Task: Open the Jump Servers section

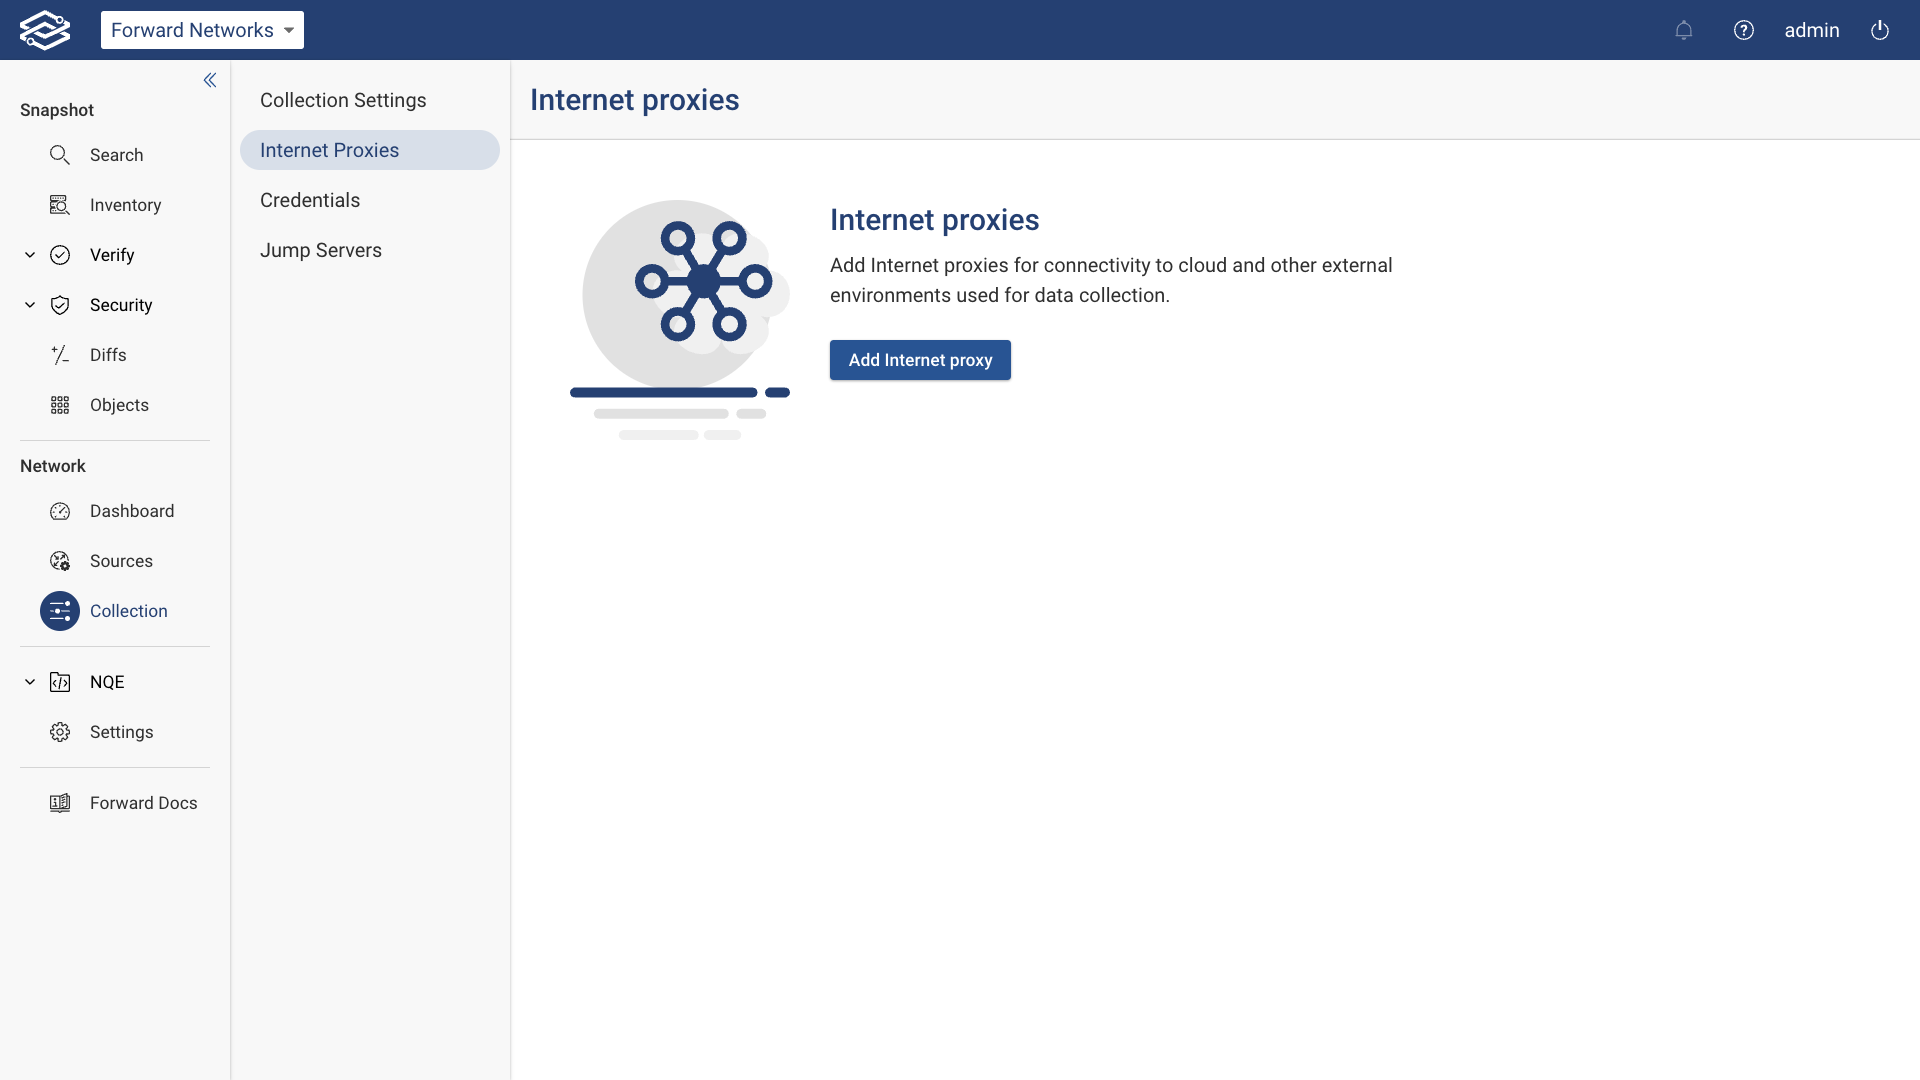Action: 321,250
